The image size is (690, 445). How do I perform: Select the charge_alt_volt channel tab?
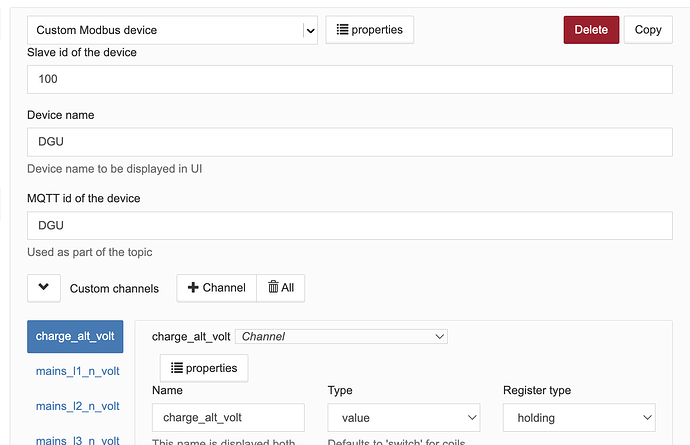tap(75, 337)
